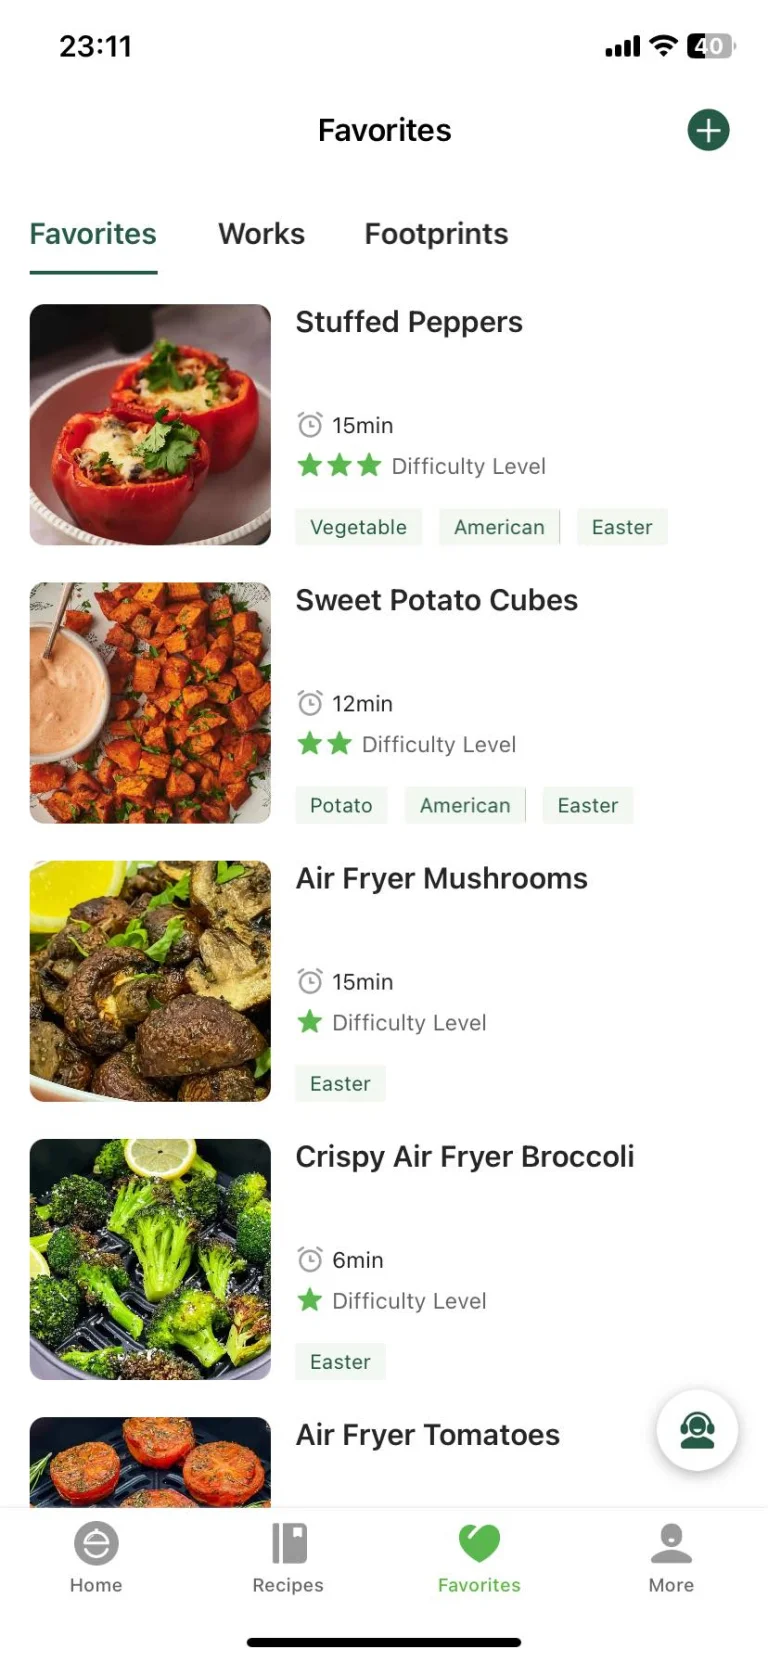The width and height of the screenshot is (768, 1662).
Task: Tap the American tag under Sweet Potato Cubes
Action: coord(465,805)
